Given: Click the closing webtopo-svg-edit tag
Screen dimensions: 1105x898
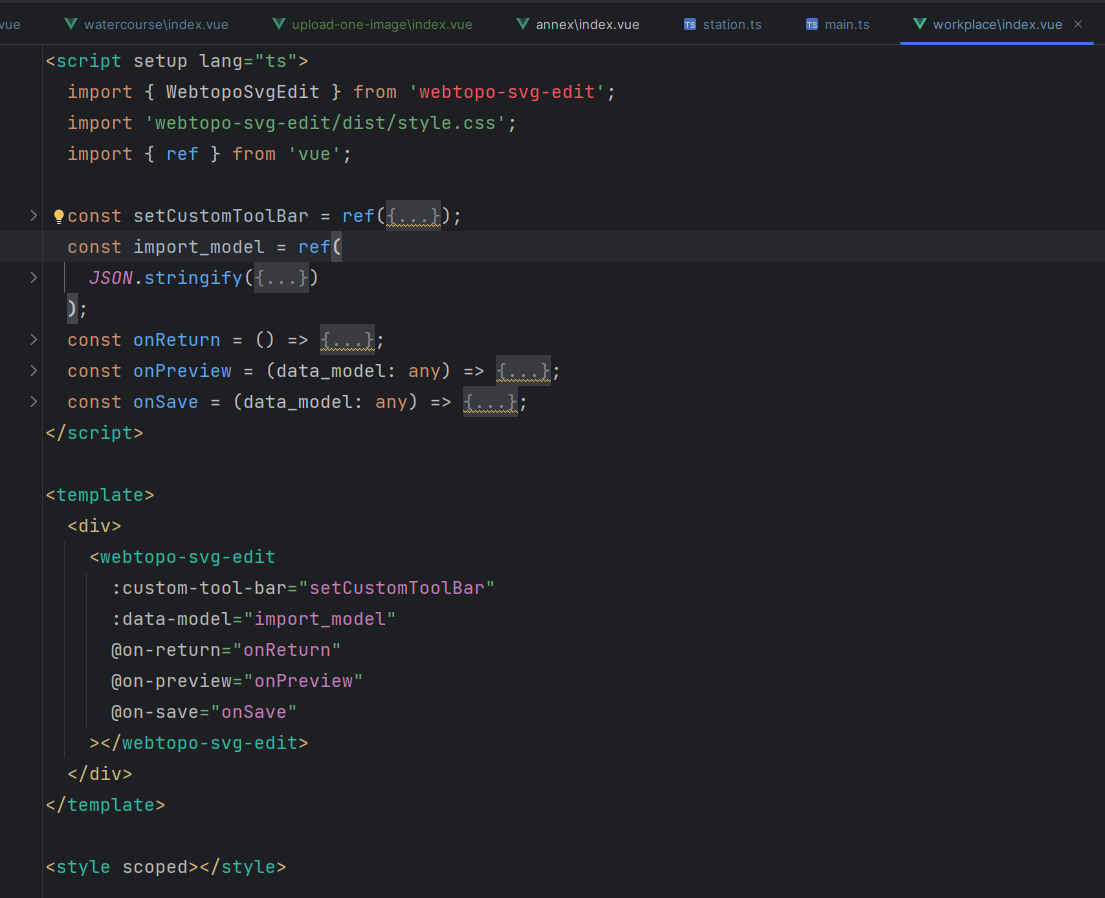Looking at the screenshot, I should 204,744.
